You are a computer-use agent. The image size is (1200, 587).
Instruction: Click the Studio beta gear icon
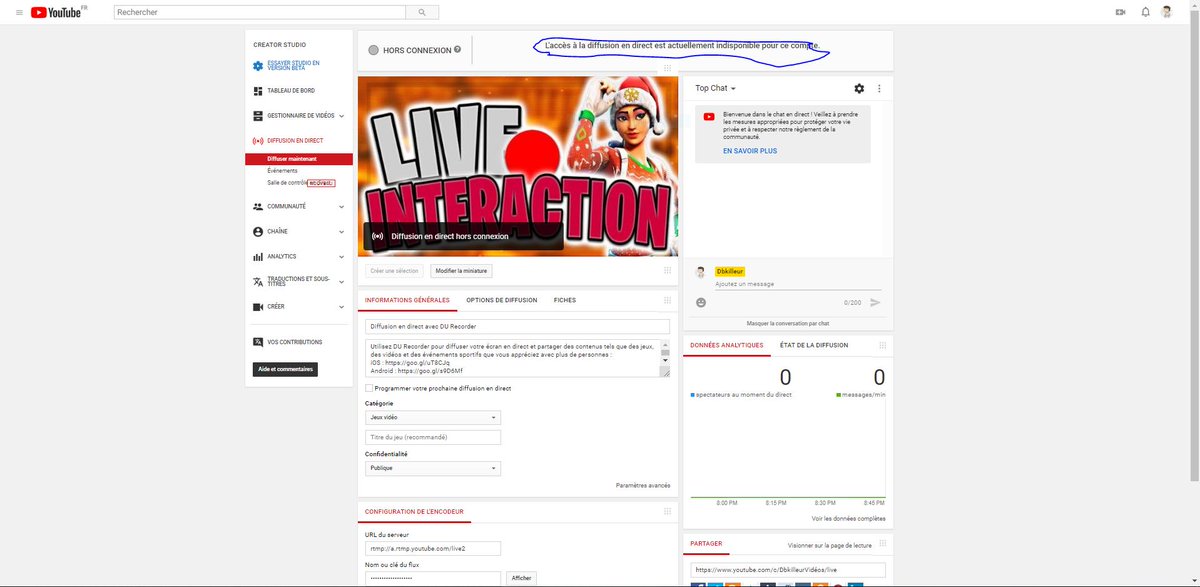[258, 66]
